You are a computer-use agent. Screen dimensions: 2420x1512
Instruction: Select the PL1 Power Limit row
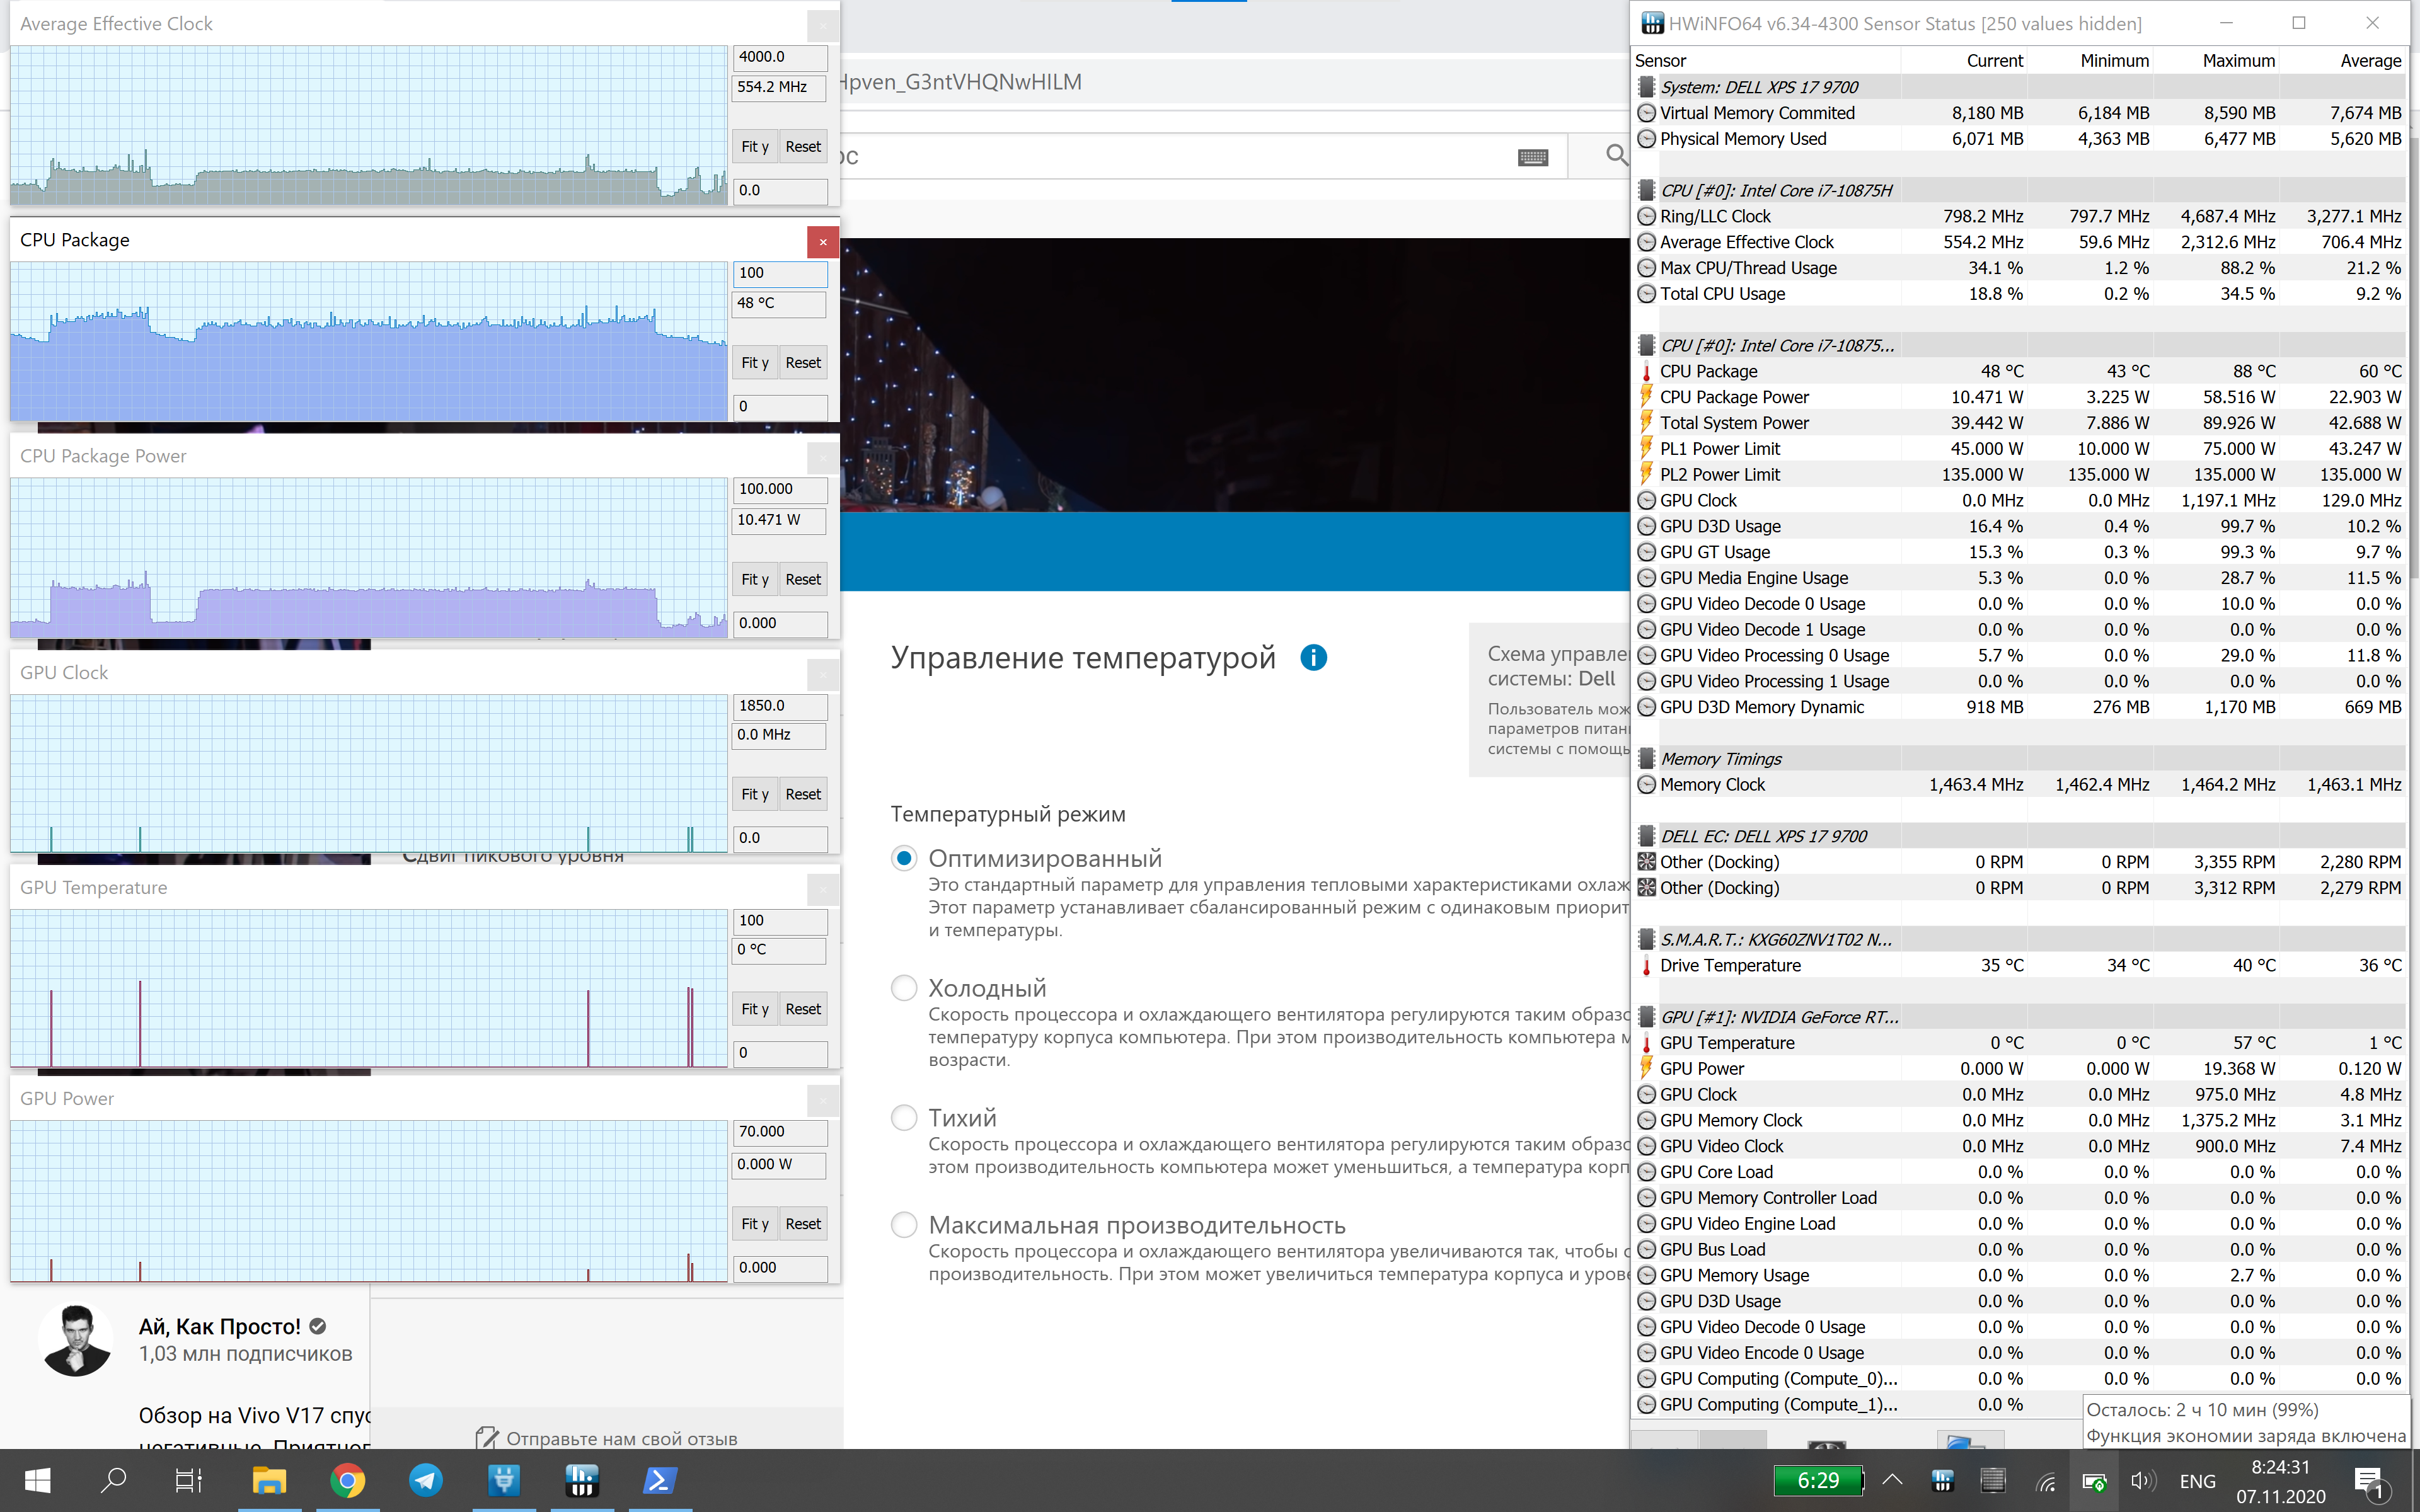[2018, 449]
